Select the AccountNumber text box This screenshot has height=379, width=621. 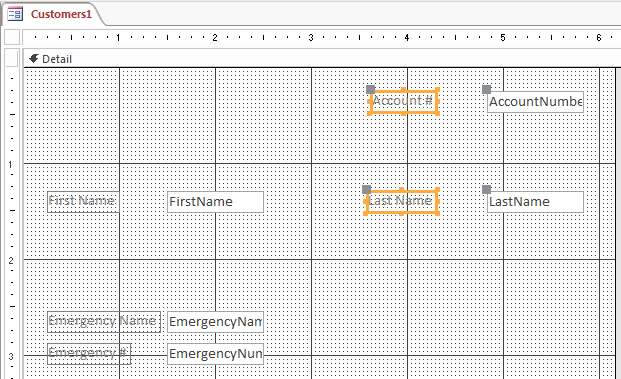[x=535, y=102]
